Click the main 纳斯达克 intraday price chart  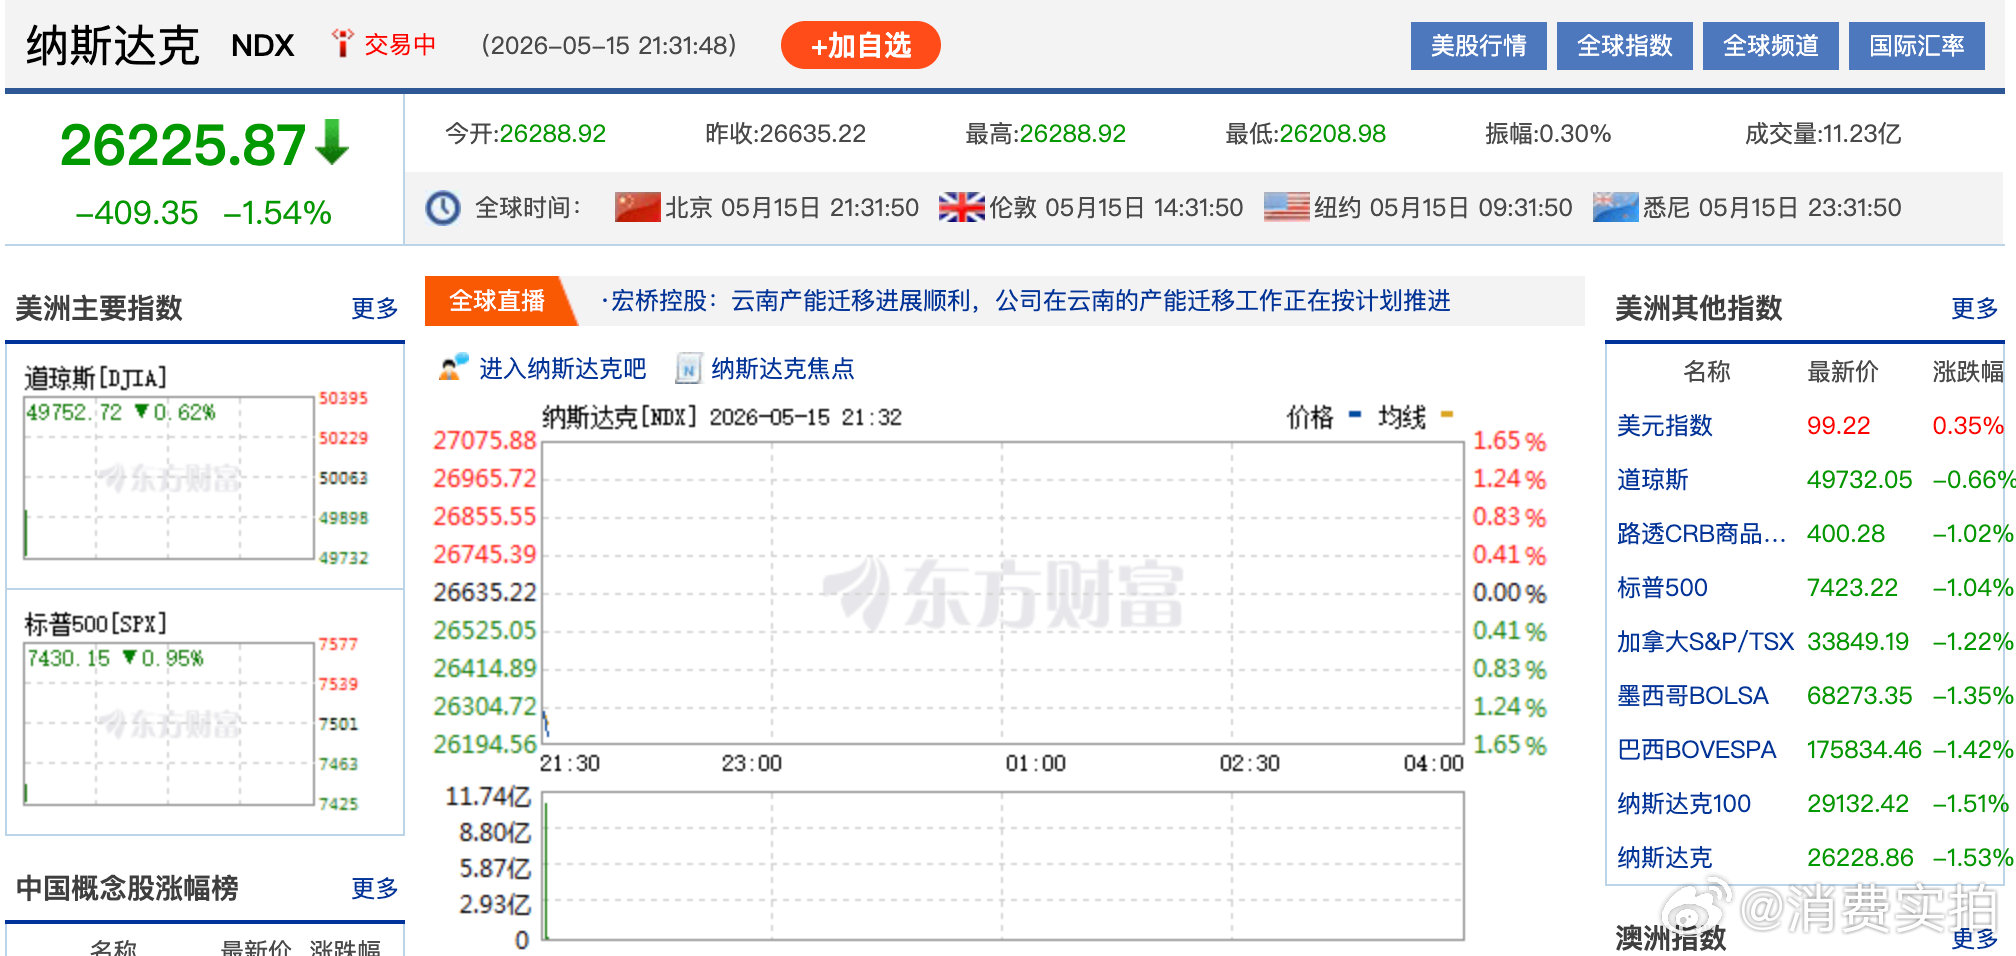(1003, 592)
